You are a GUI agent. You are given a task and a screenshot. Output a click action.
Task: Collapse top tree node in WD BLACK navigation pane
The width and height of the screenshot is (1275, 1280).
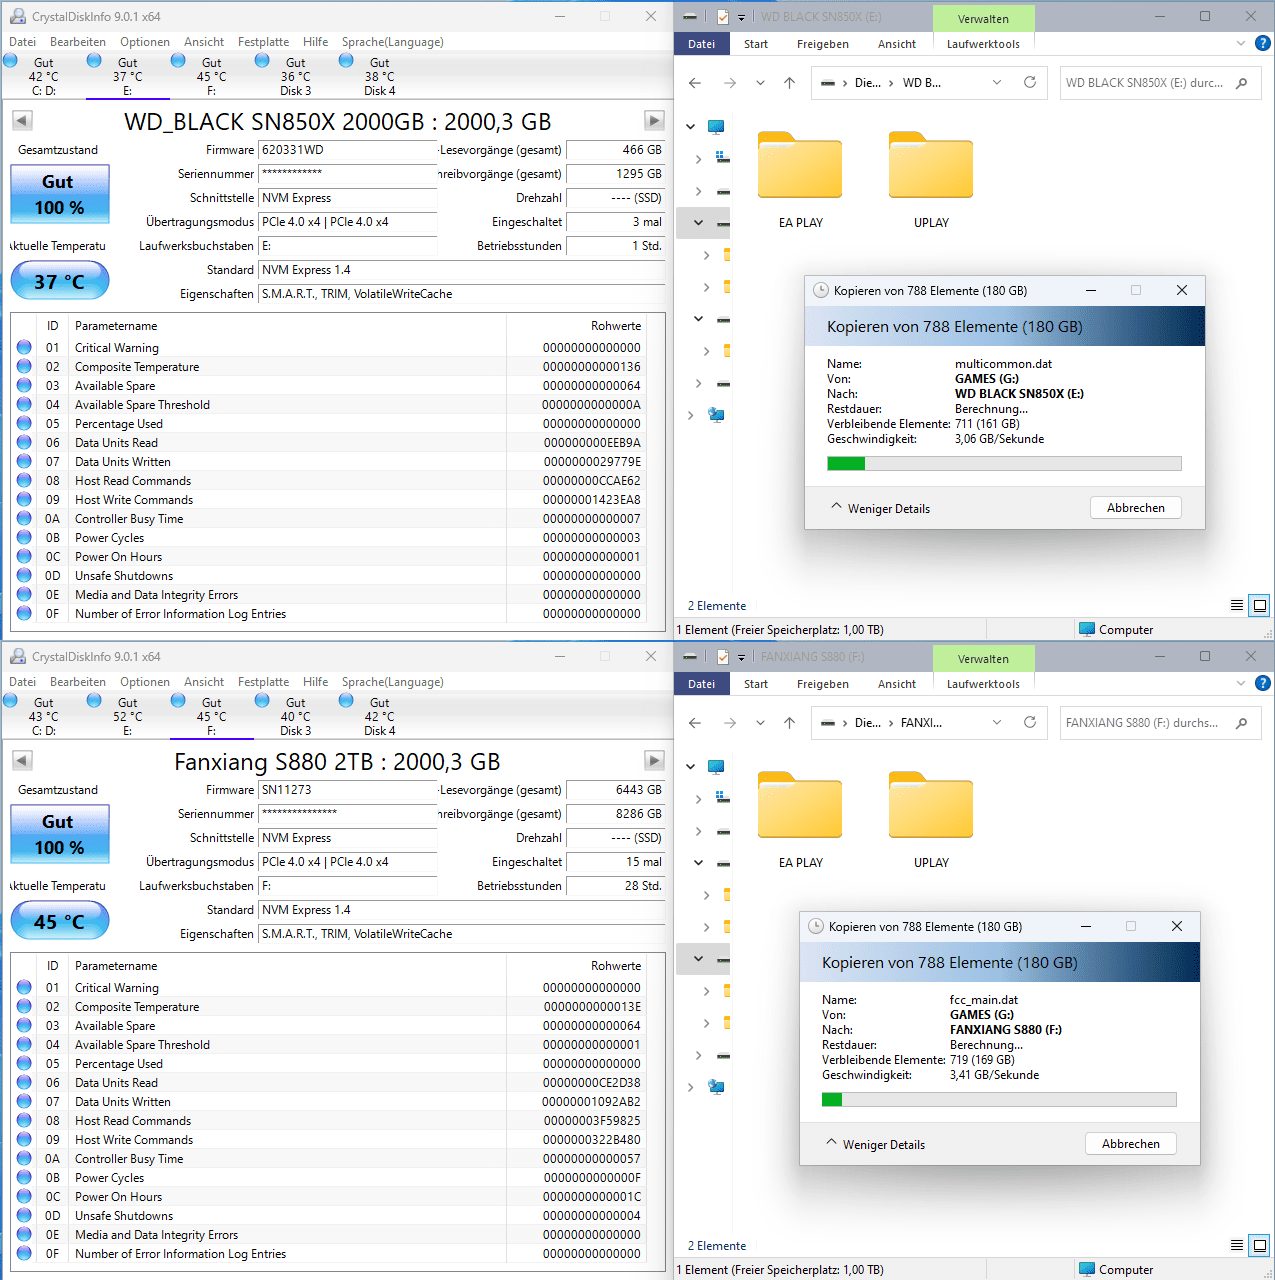pyautogui.click(x=690, y=127)
